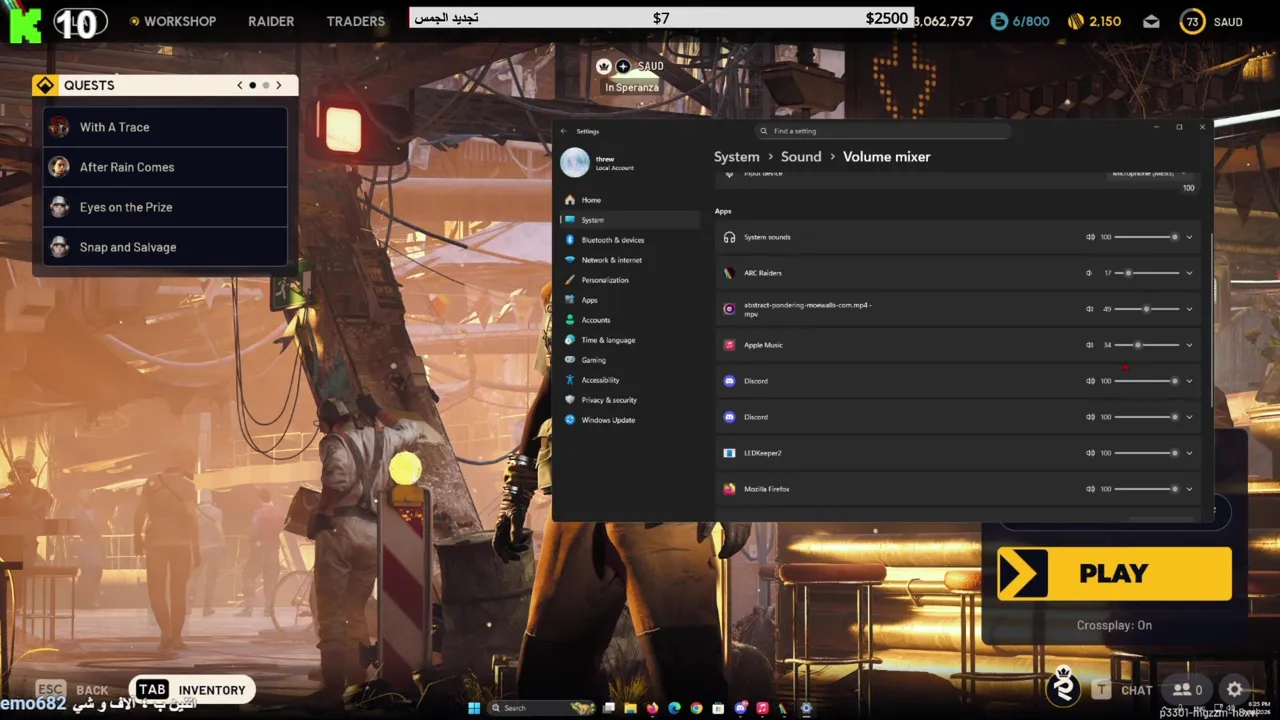Mute ARC Raiders in the volume mixer

click(1090, 273)
